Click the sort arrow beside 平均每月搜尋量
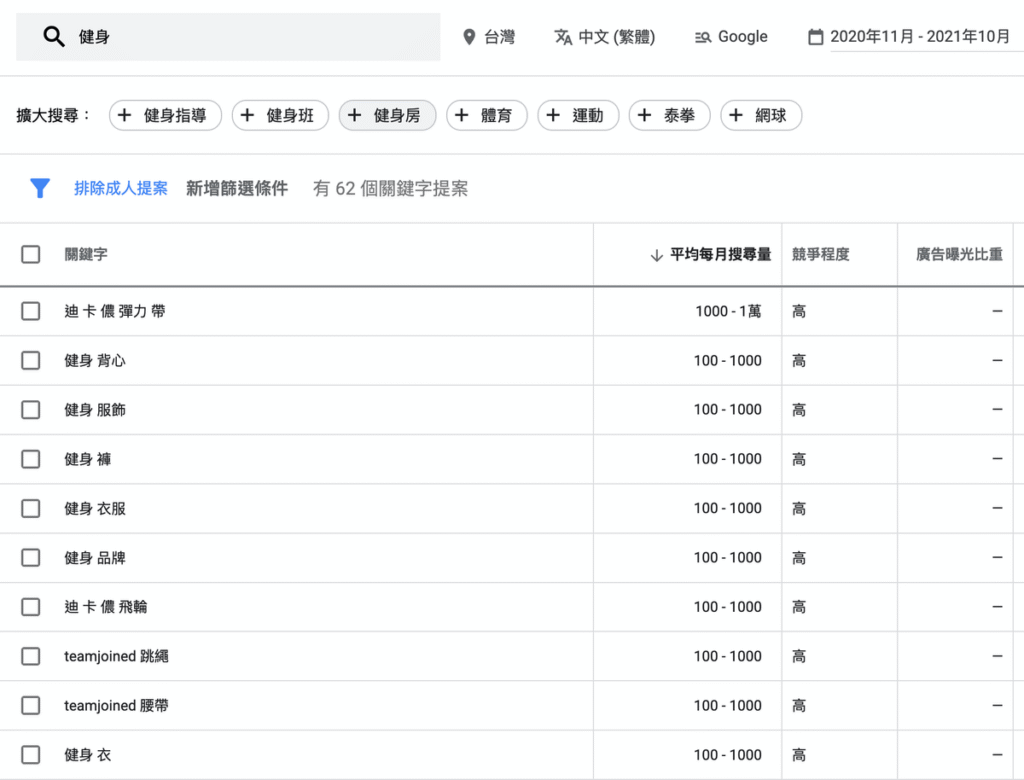The width and height of the screenshot is (1024, 780). pyautogui.click(x=656, y=255)
